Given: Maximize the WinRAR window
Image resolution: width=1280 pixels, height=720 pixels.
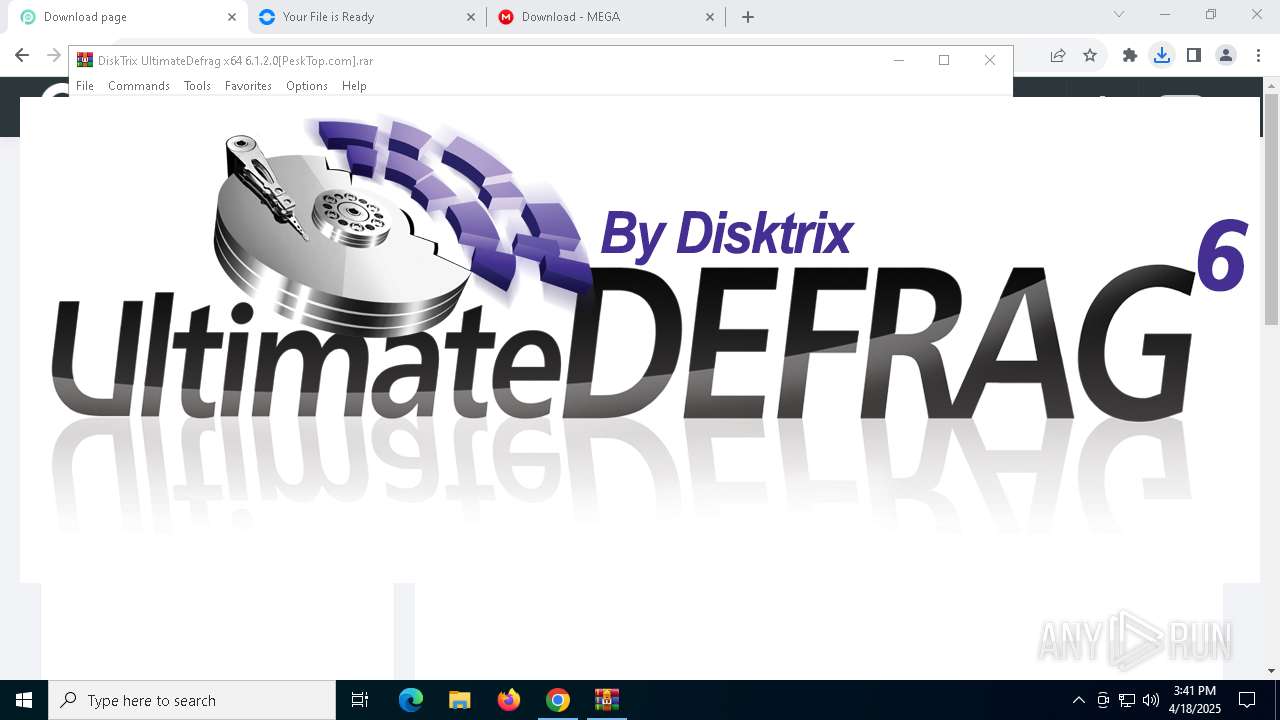Looking at the screenshot, I should (x=944, y=60).
